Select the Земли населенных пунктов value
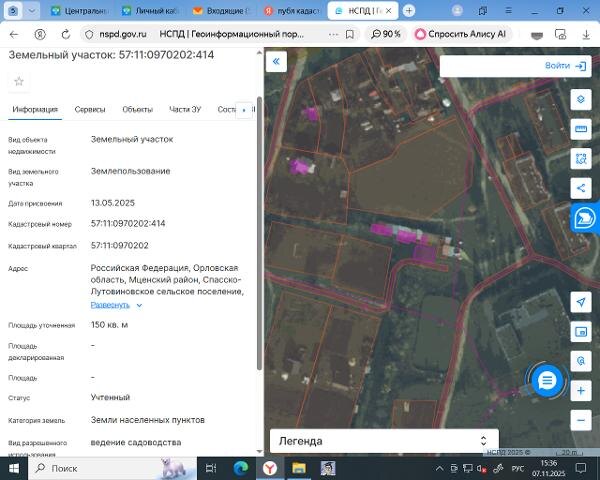The height and width of the screenshot is (480, 600). pos(147,420)
